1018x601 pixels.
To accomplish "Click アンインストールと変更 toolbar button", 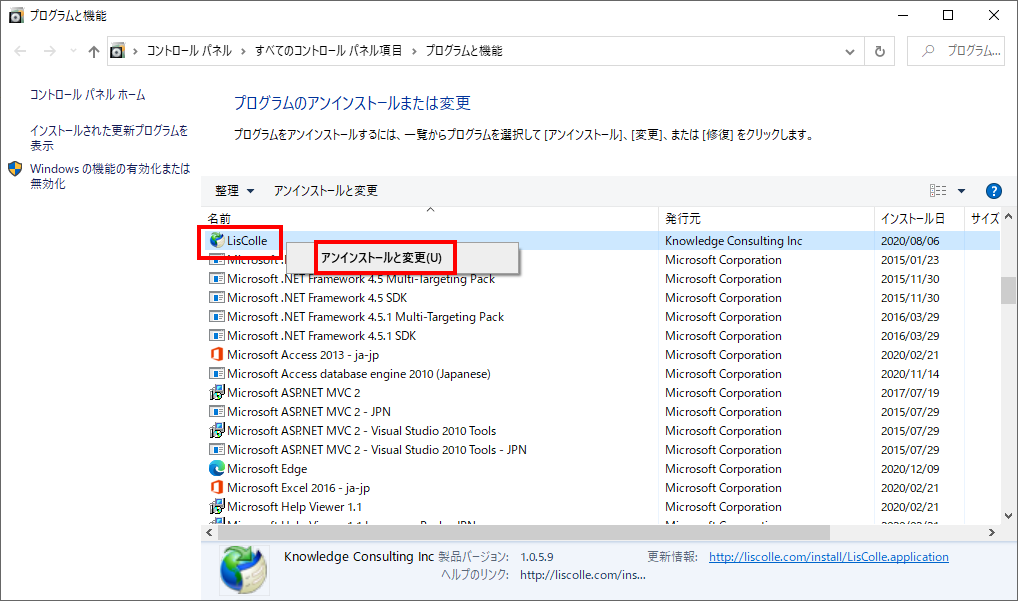I will coord(325,191).
